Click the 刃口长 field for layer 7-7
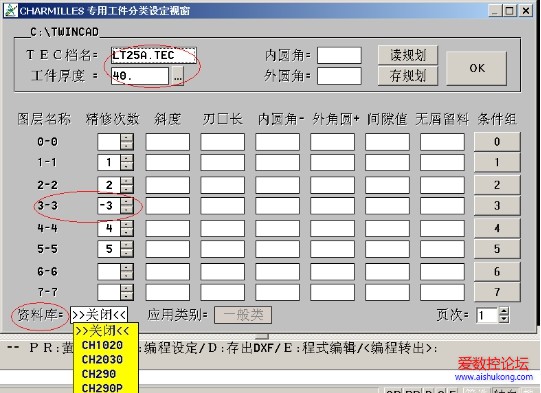 [223, 292]
